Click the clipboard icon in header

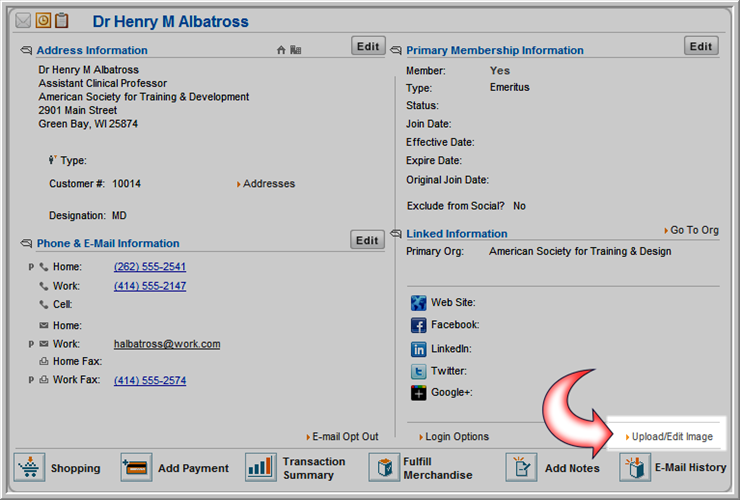point(61,20)
